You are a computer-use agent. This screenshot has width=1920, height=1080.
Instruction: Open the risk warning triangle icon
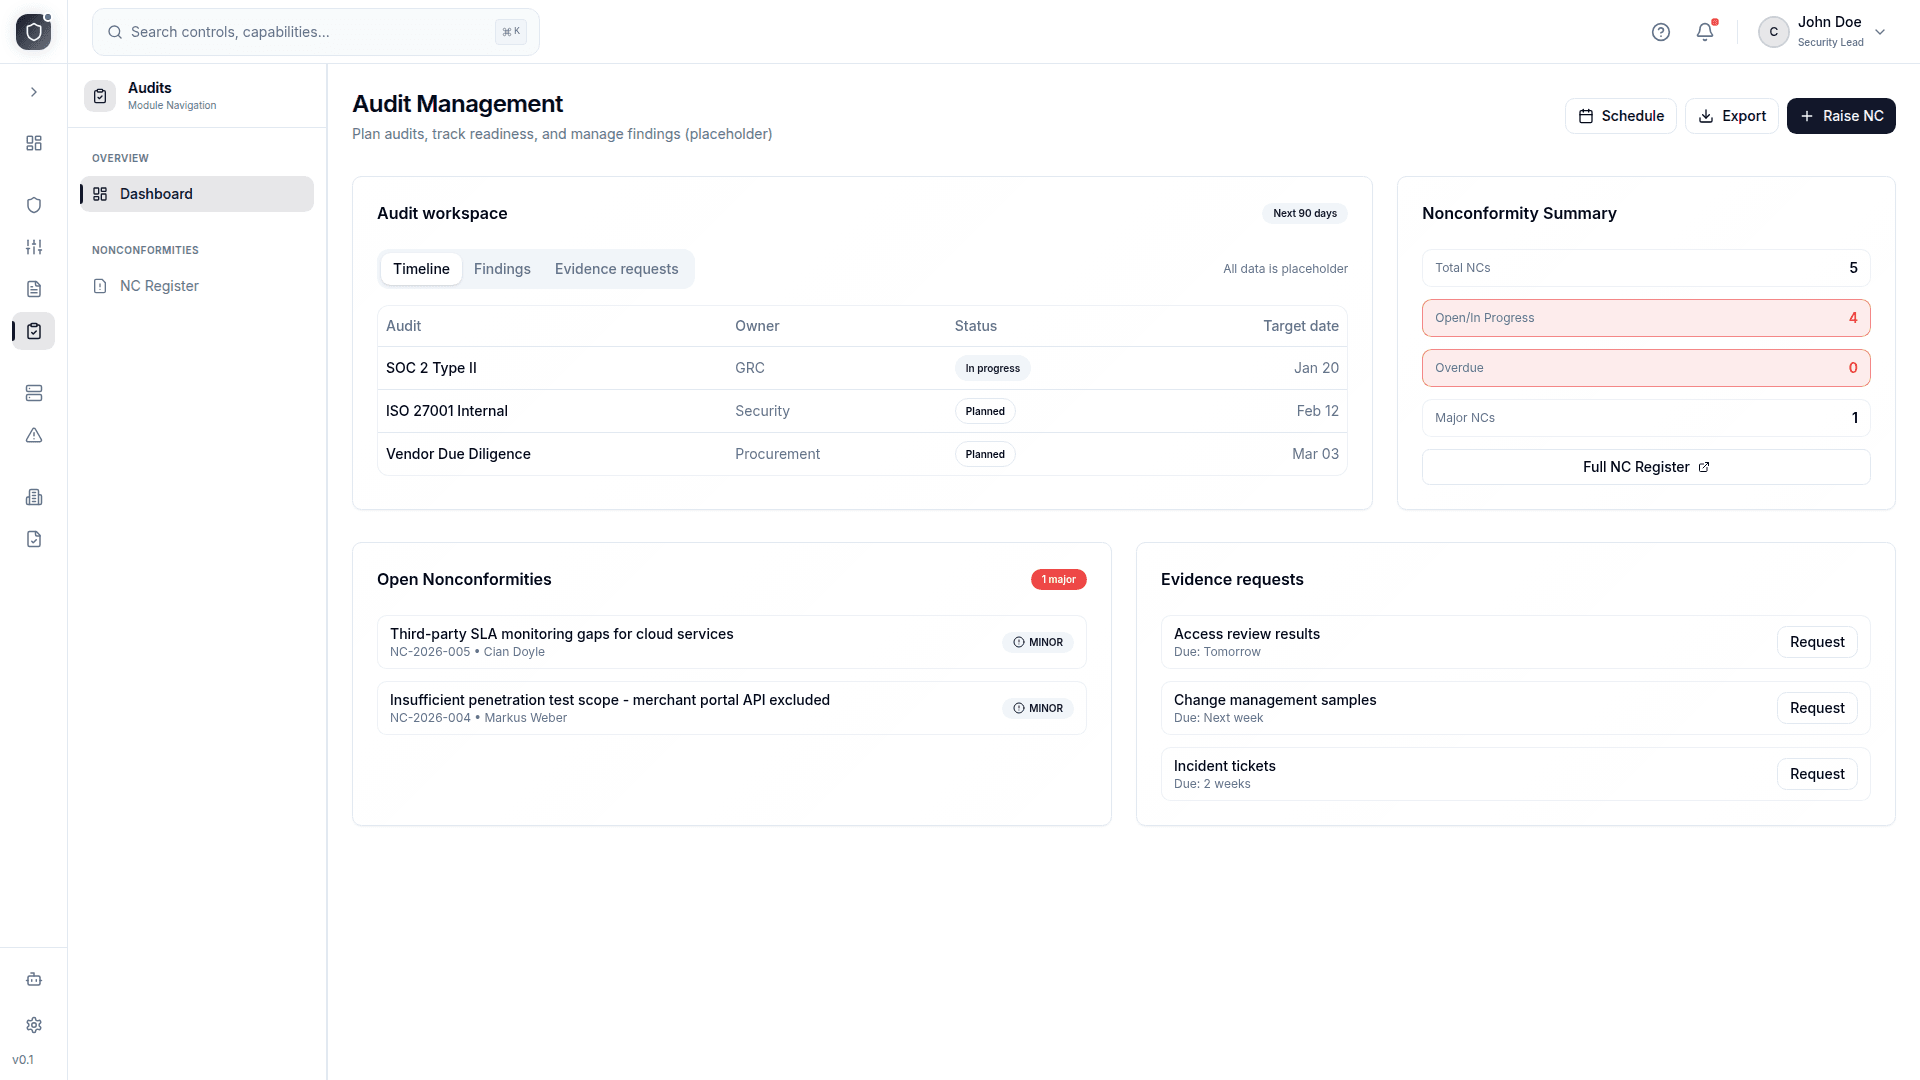(x=34, y=436)
